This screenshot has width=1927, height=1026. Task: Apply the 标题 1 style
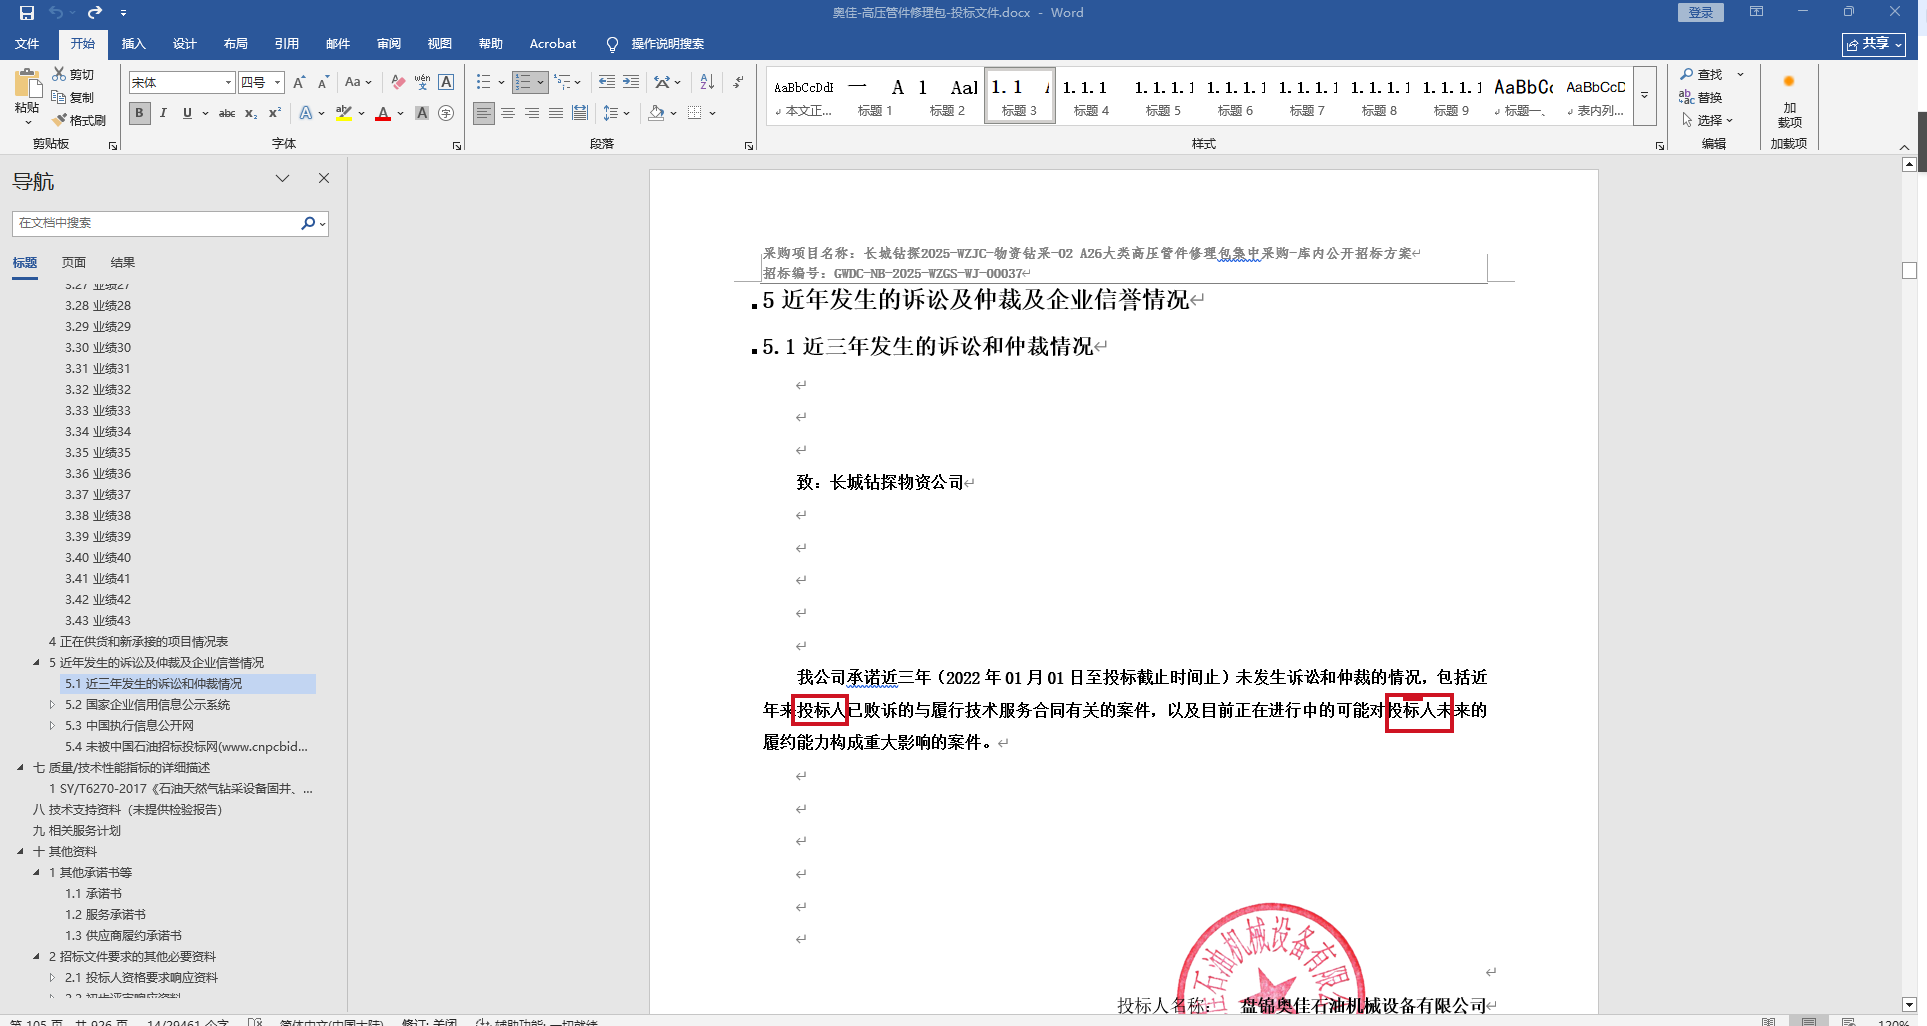pos(875,96)
